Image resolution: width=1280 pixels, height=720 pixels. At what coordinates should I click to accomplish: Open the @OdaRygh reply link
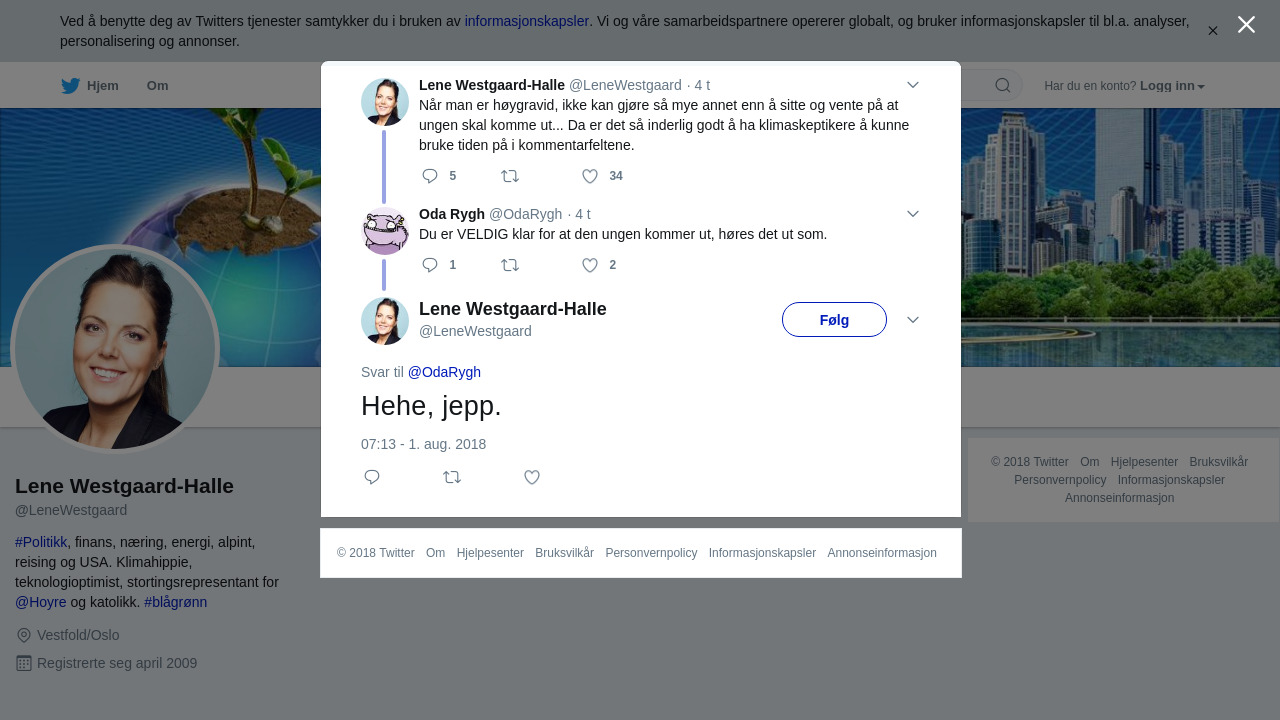pyautogui.click(x=444, y=372)
